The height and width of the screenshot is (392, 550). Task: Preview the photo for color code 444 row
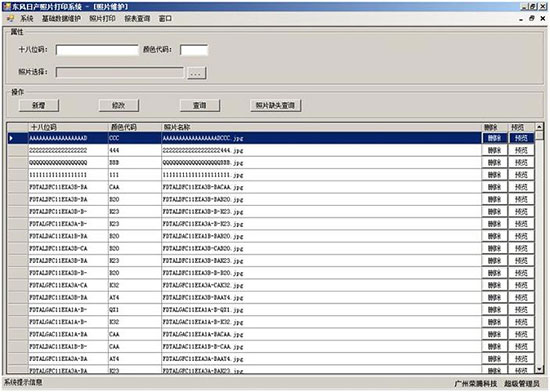tap(521, 150)
